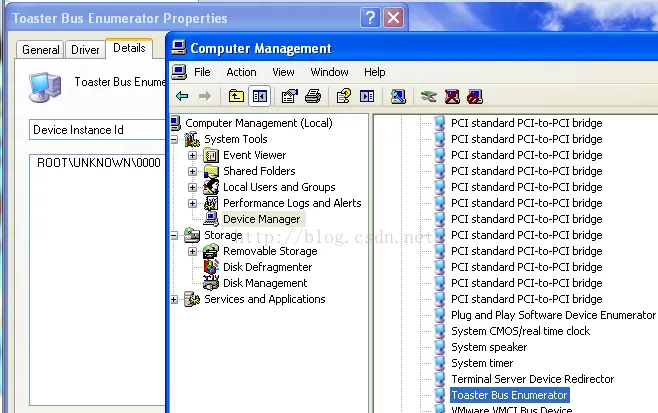Open the Window menu
658x413 pixels.
click(x=329, y=72)
